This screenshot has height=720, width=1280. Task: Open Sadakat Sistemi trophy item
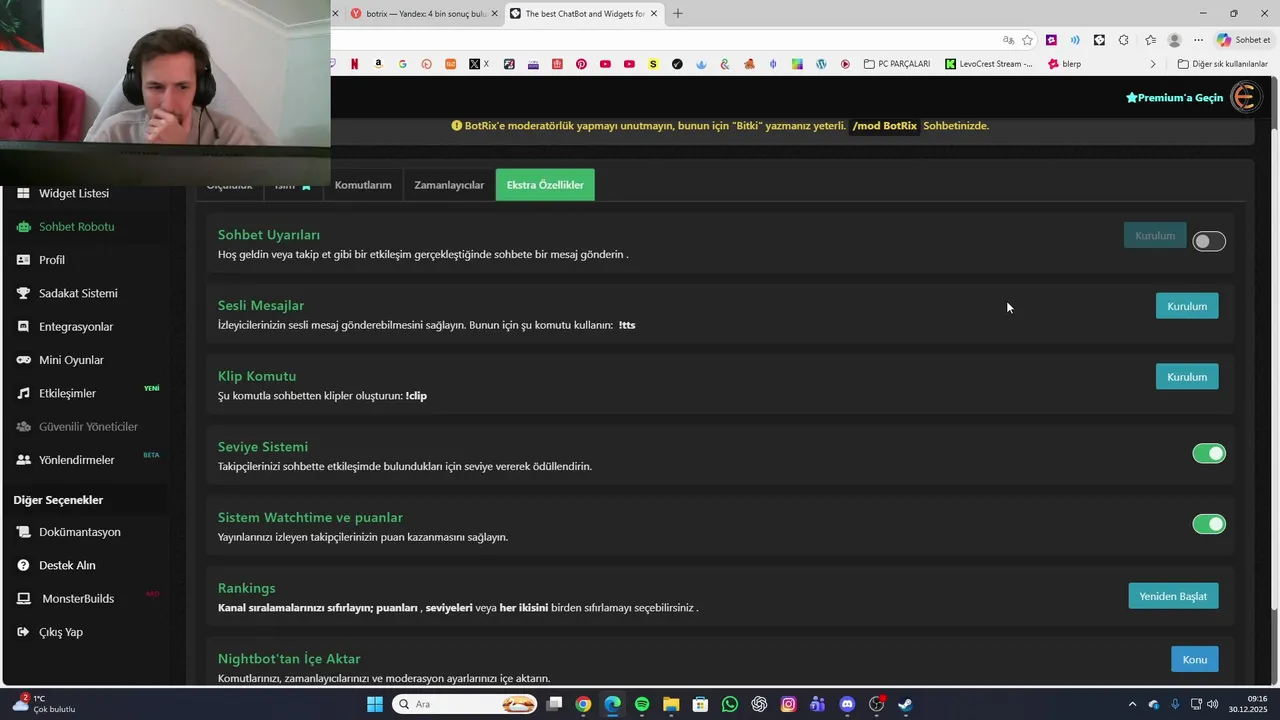point(66,293)
